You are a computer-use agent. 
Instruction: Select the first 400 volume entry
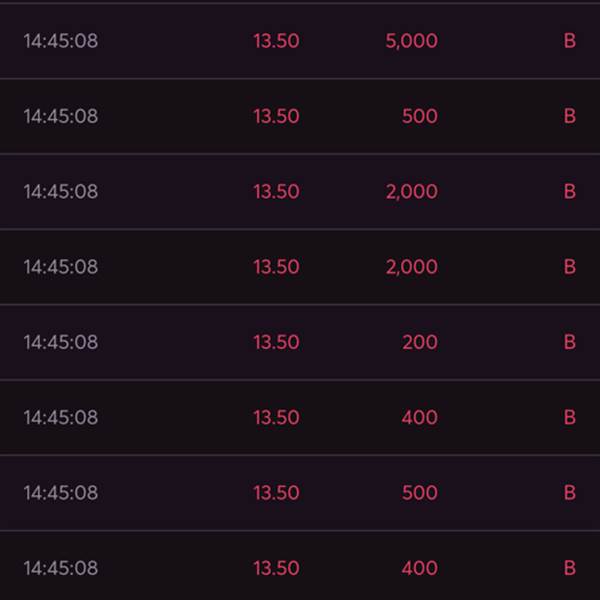coord(419,417)
